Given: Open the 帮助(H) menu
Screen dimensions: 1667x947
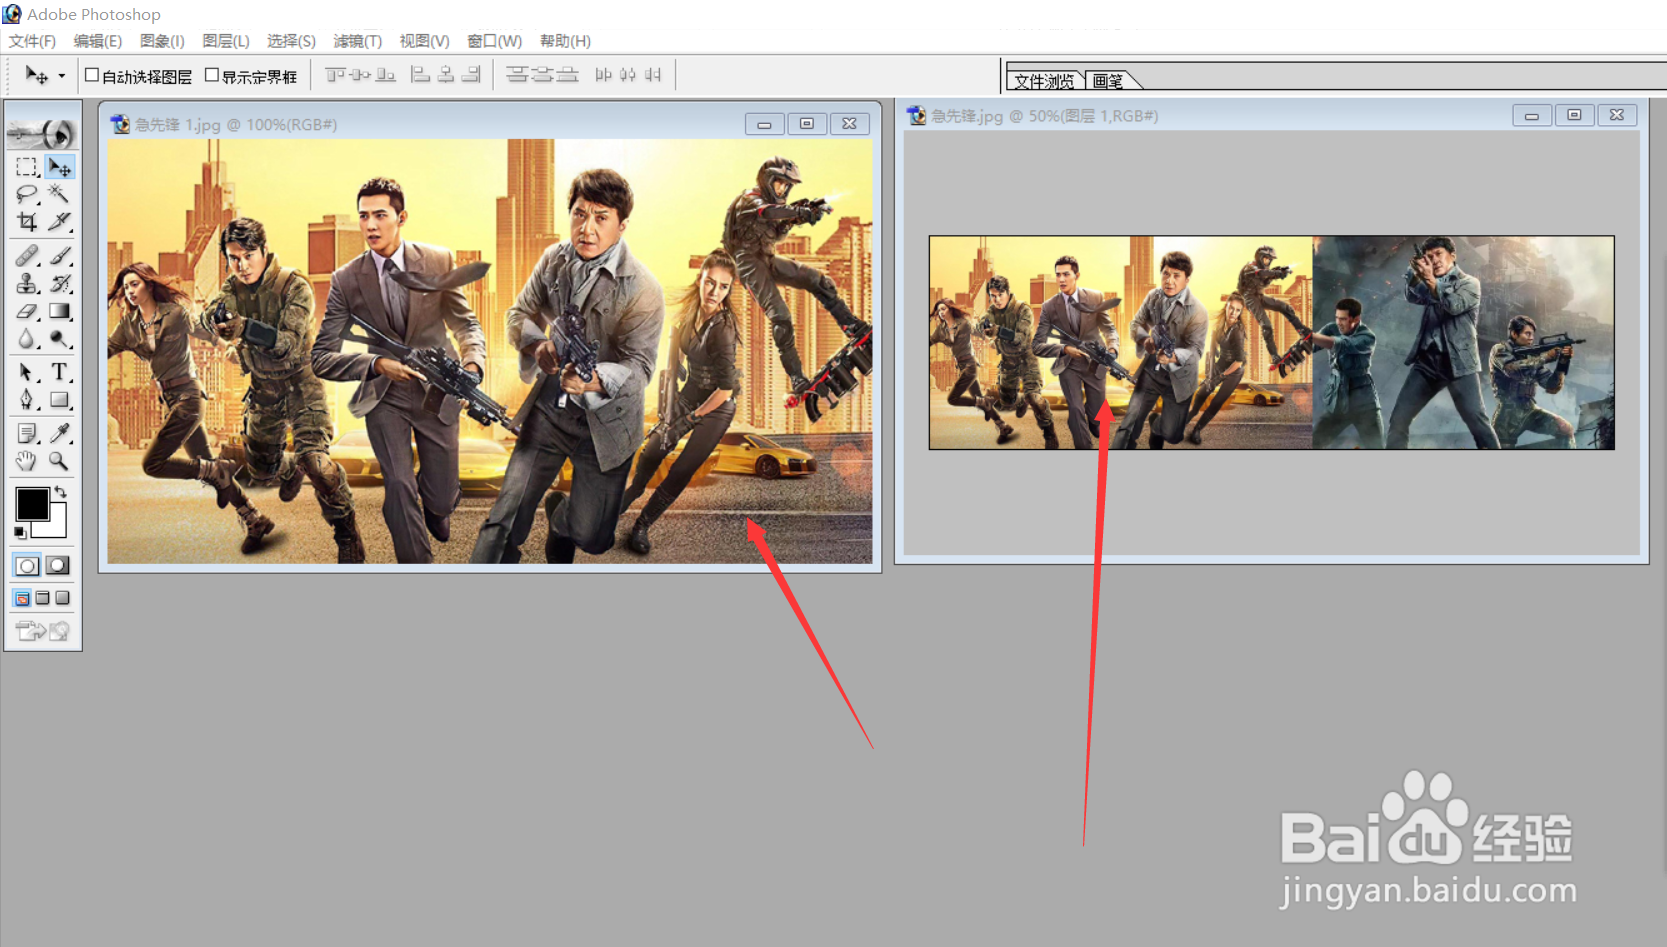Looking at the screenshot, I should coord(565,41).
